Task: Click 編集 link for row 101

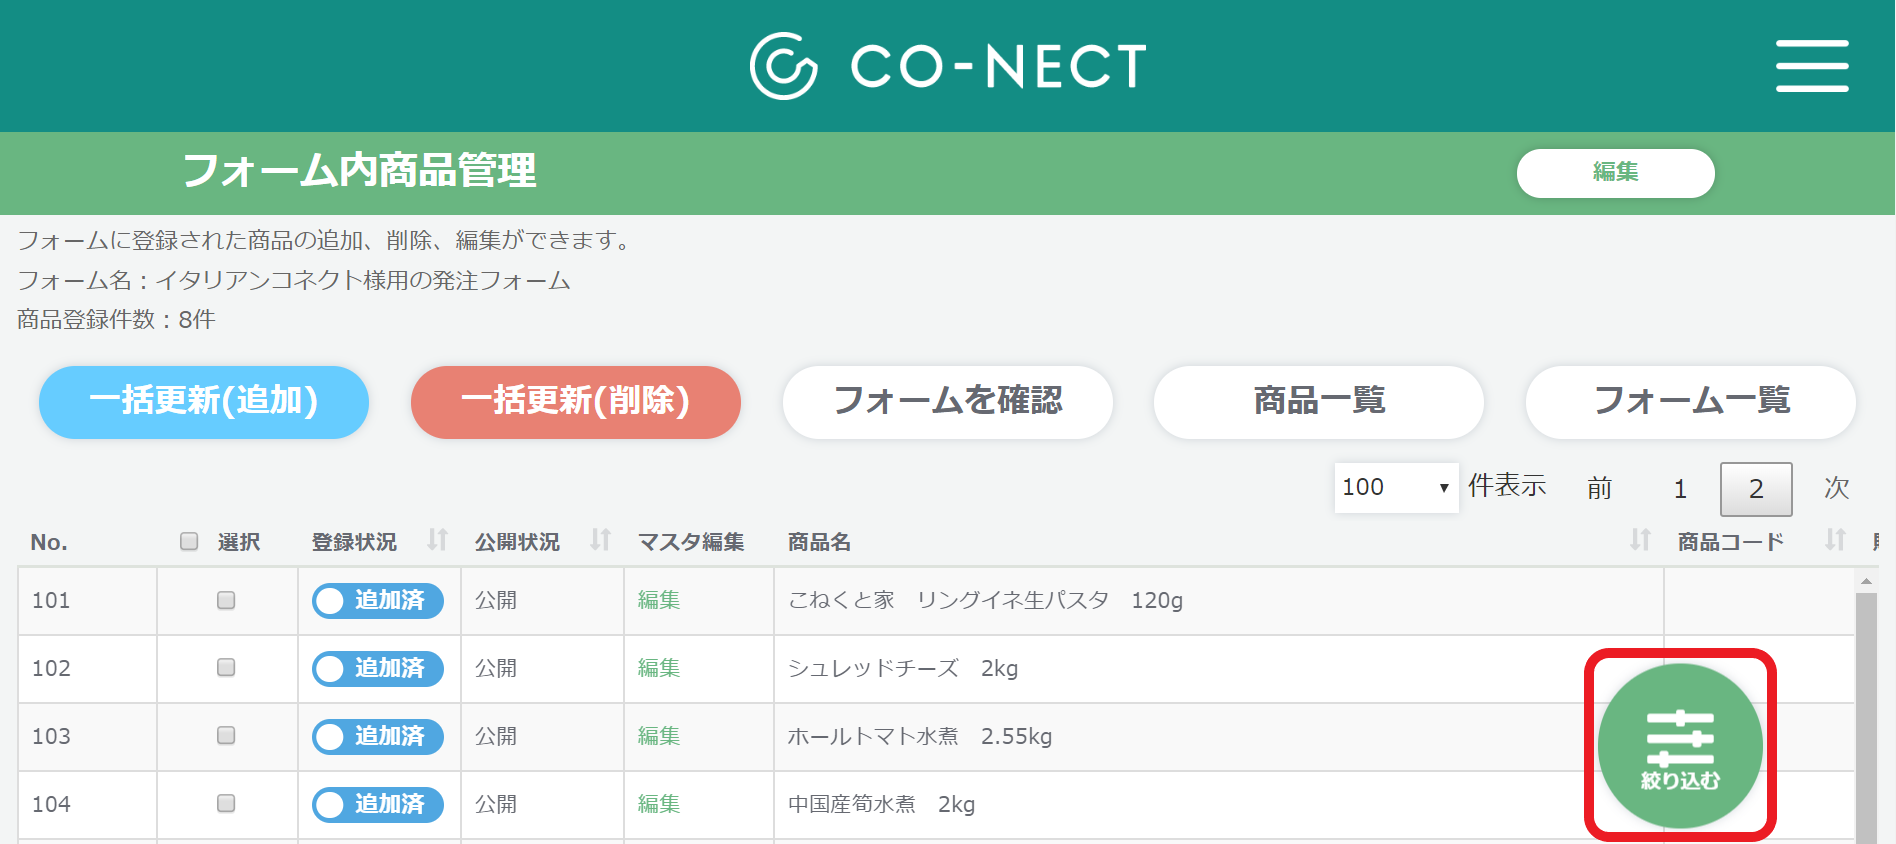Action: pos(659,600)
